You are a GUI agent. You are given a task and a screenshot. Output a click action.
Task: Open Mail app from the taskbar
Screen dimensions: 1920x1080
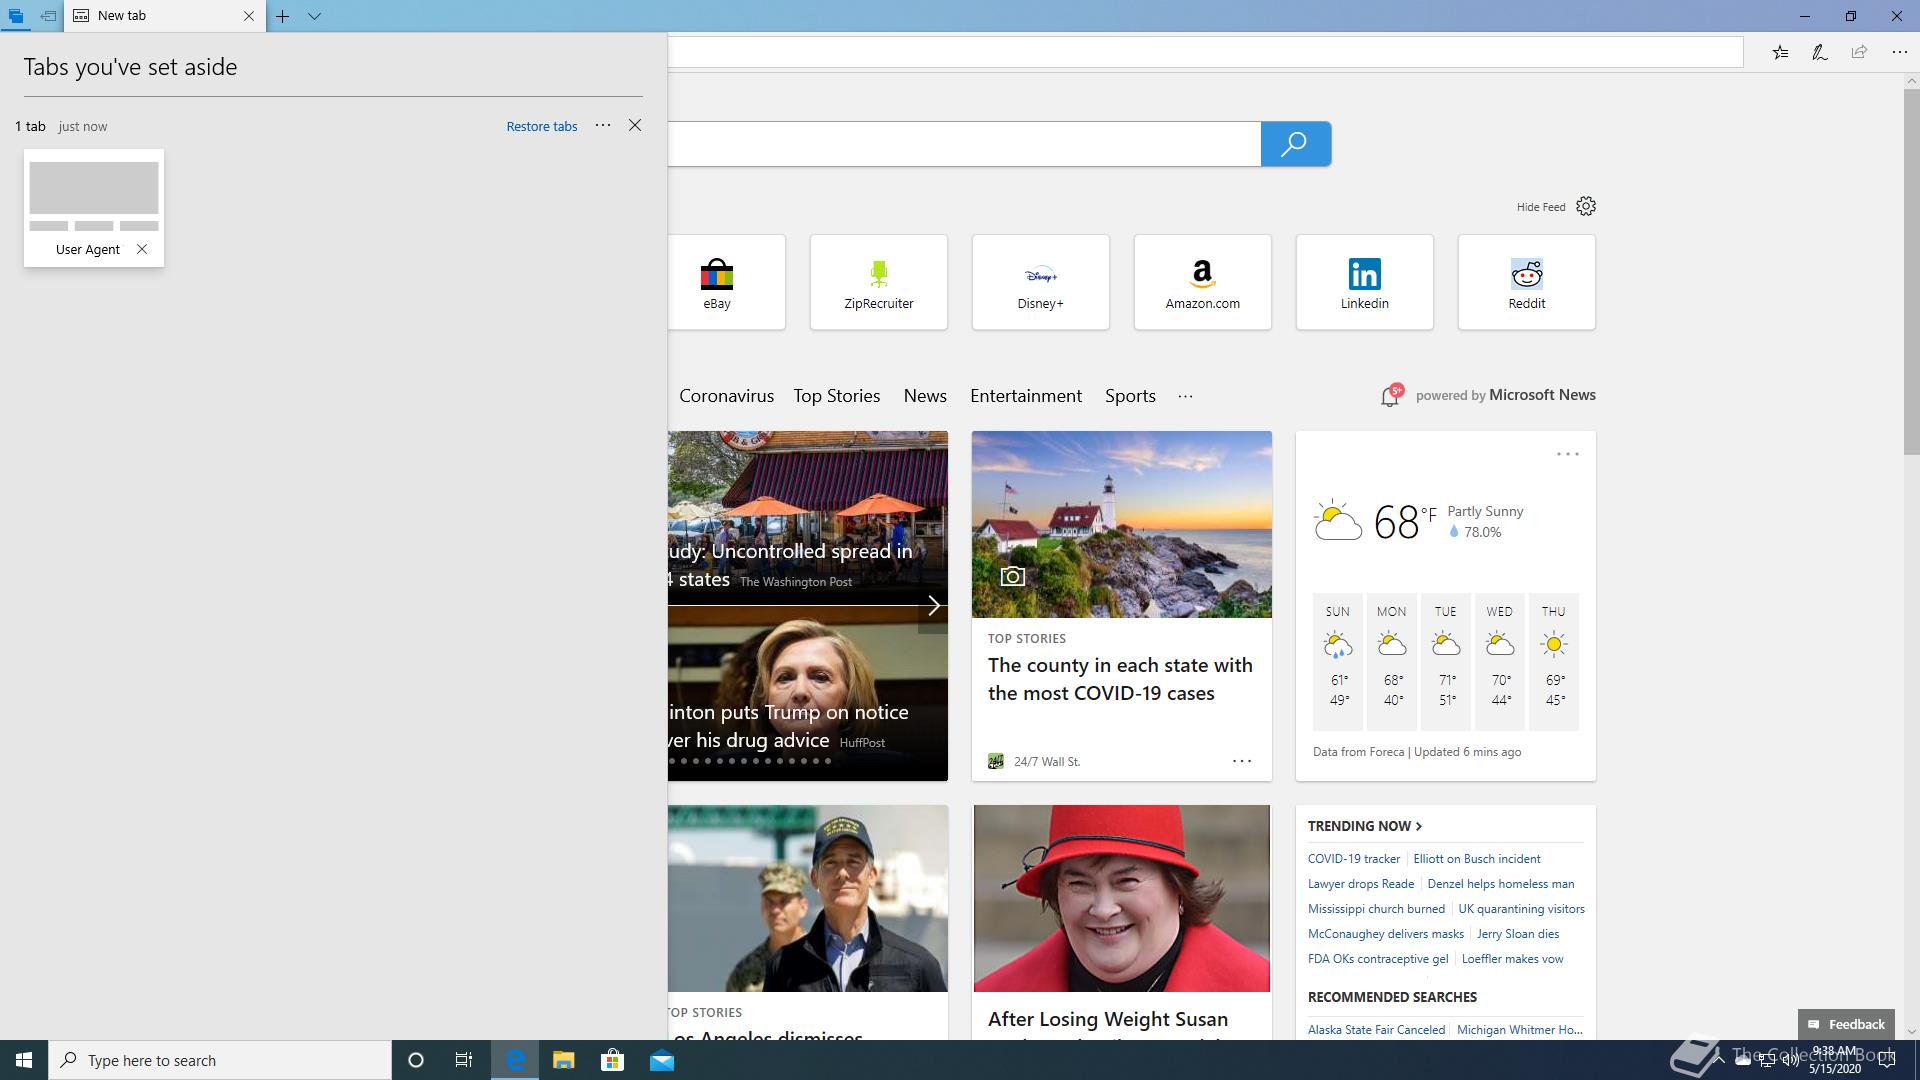pyautogui.click(x=662, y=1060)
